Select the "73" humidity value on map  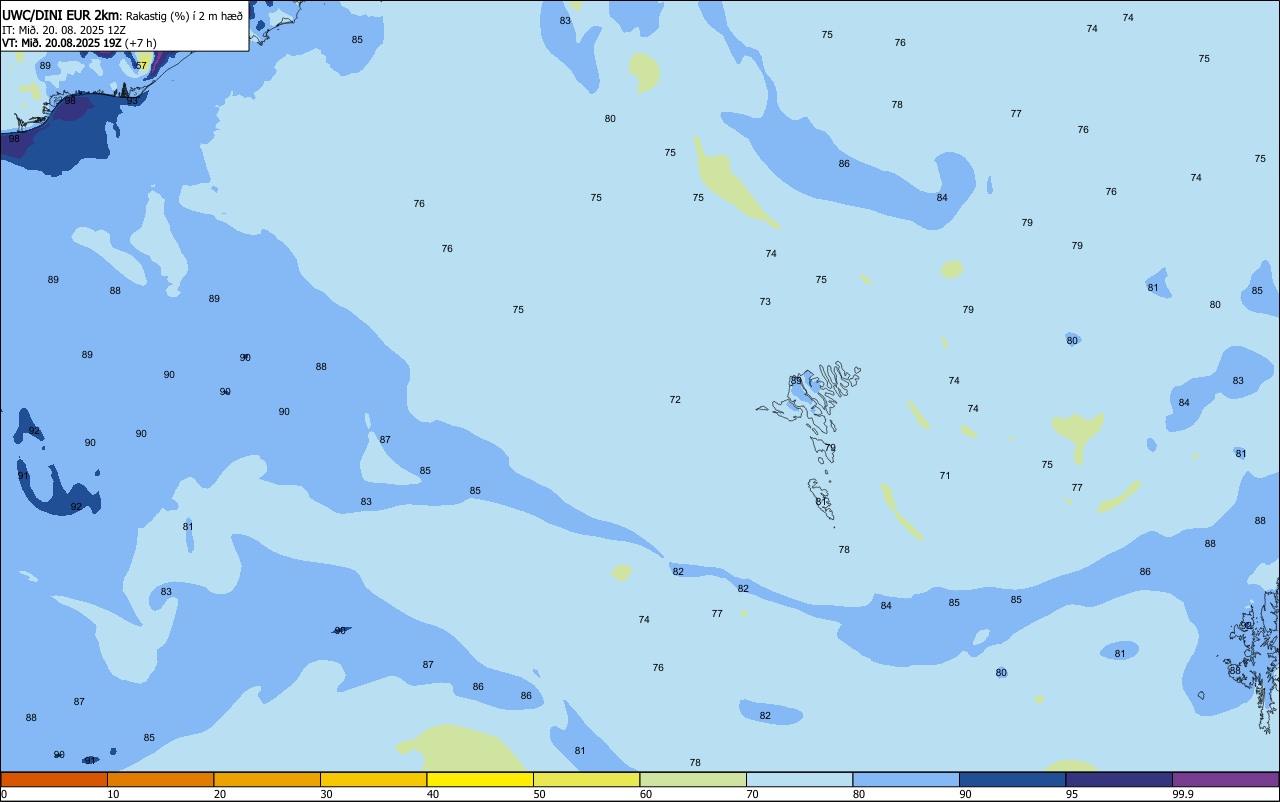coord(765,302)
